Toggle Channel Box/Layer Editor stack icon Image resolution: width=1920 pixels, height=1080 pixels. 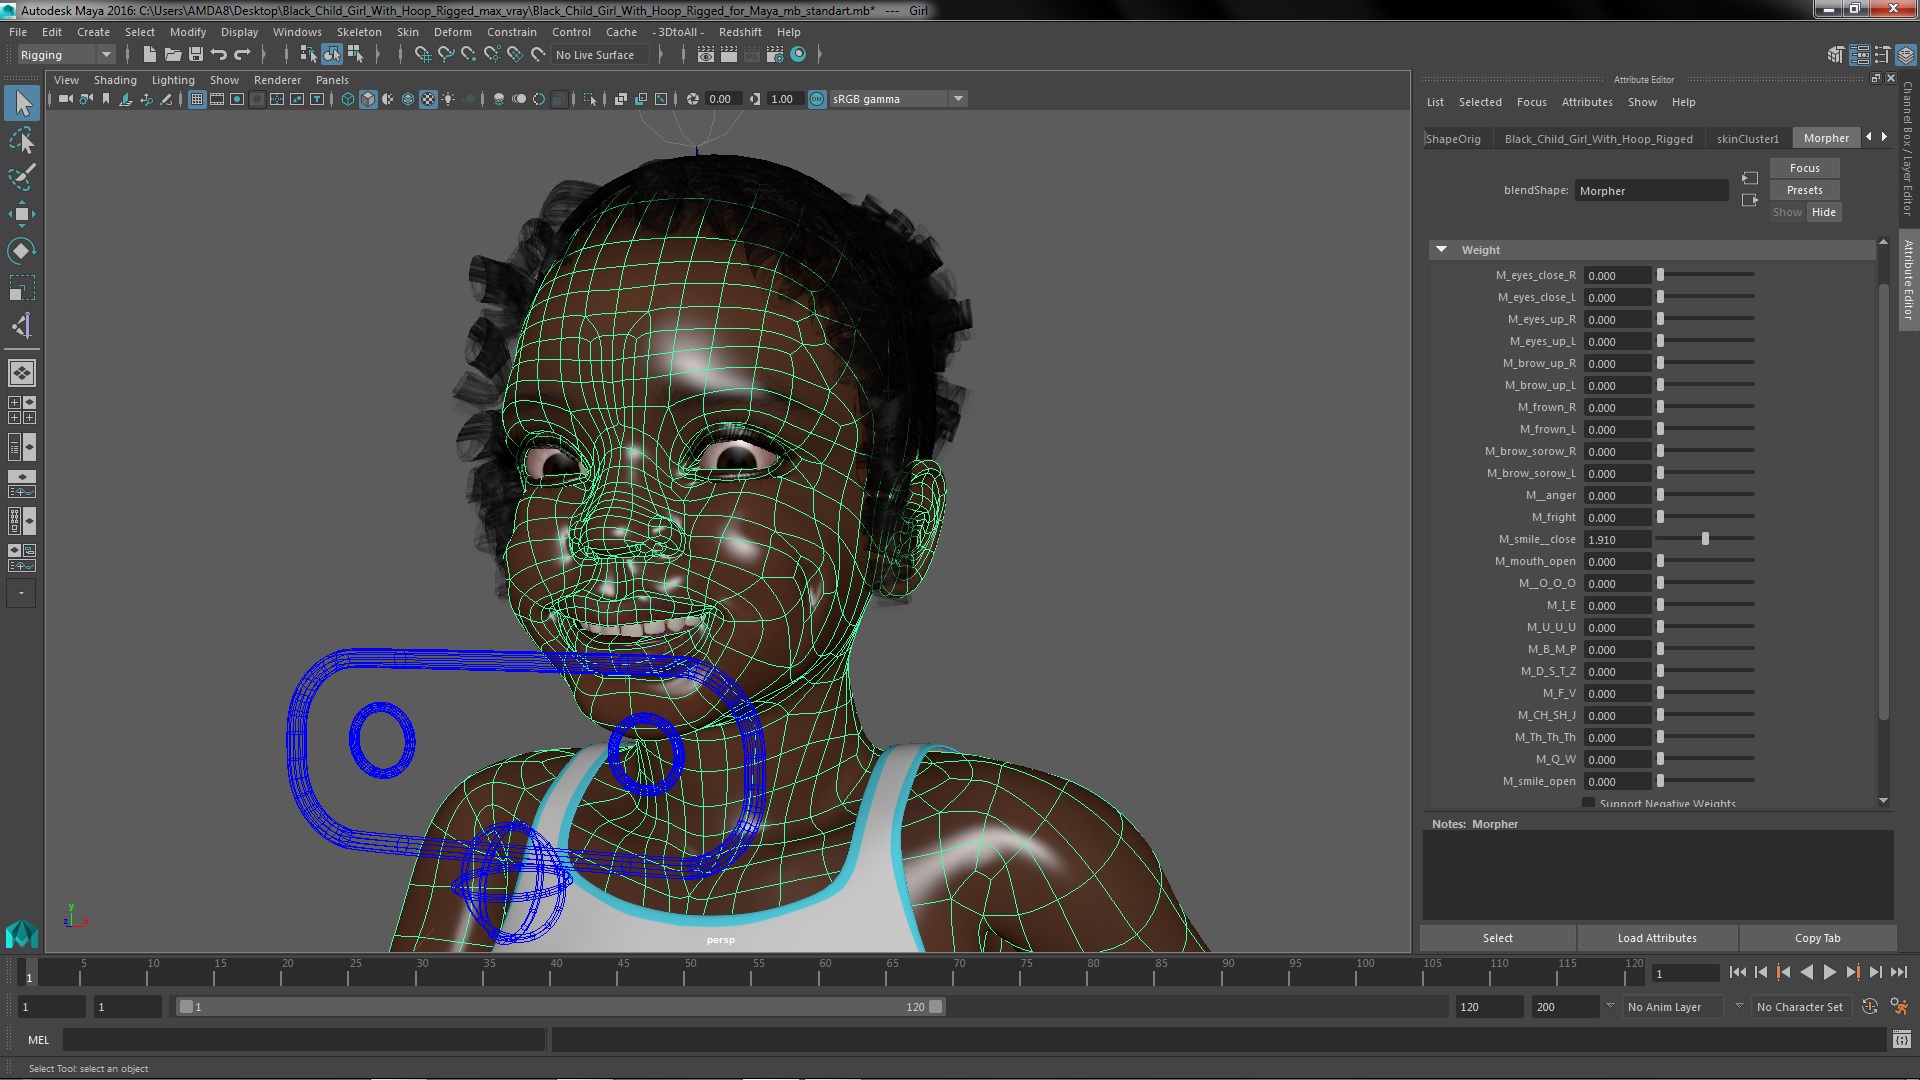click(1905, 55)
